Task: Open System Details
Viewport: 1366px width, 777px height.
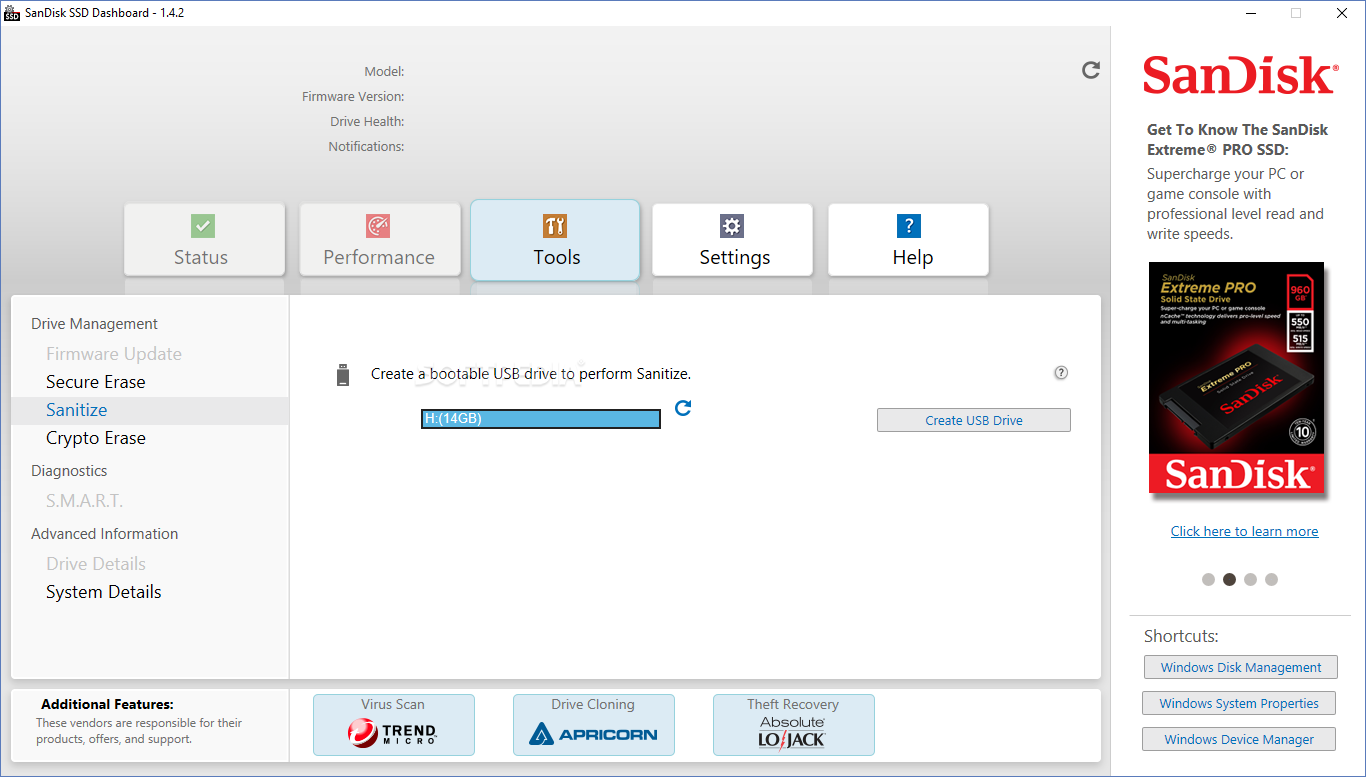Action: [104, 592]
